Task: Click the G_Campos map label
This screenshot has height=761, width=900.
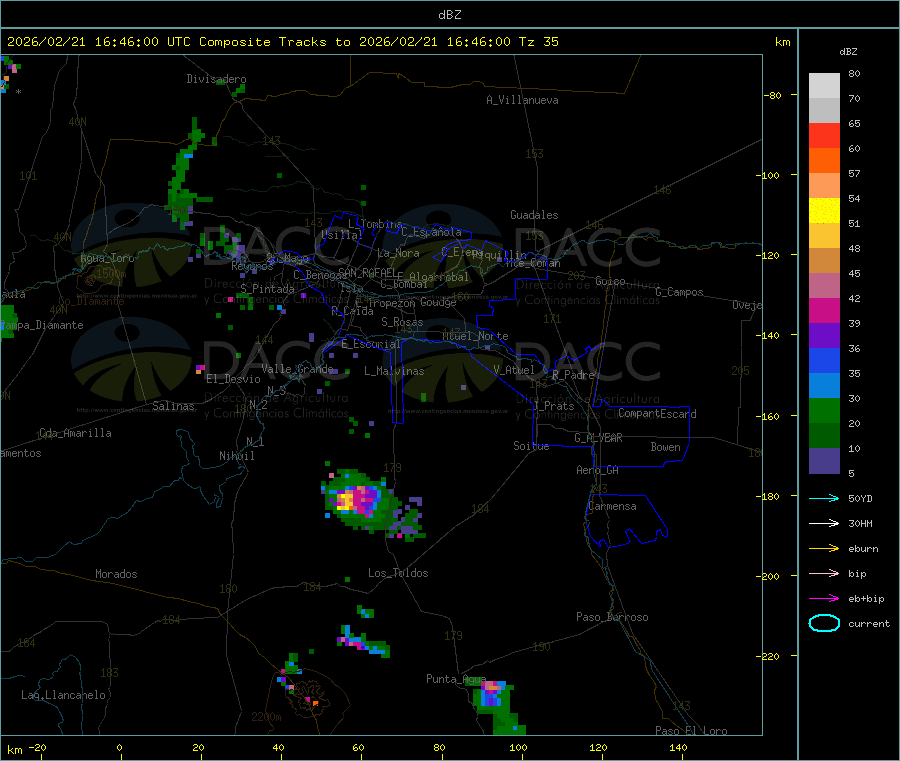Action: coord(680,292)
